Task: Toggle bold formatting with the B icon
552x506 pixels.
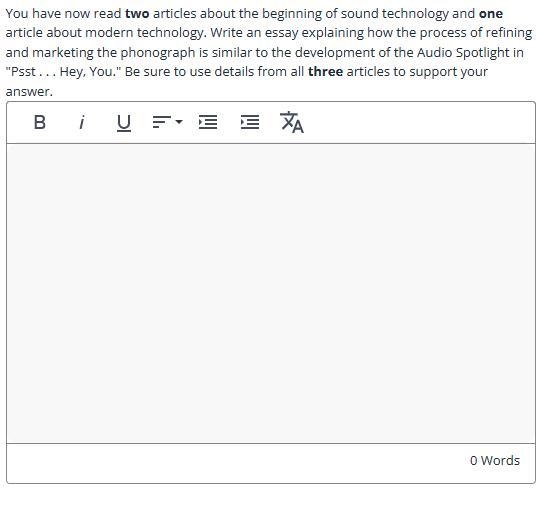Action: (x=39, y=123)
